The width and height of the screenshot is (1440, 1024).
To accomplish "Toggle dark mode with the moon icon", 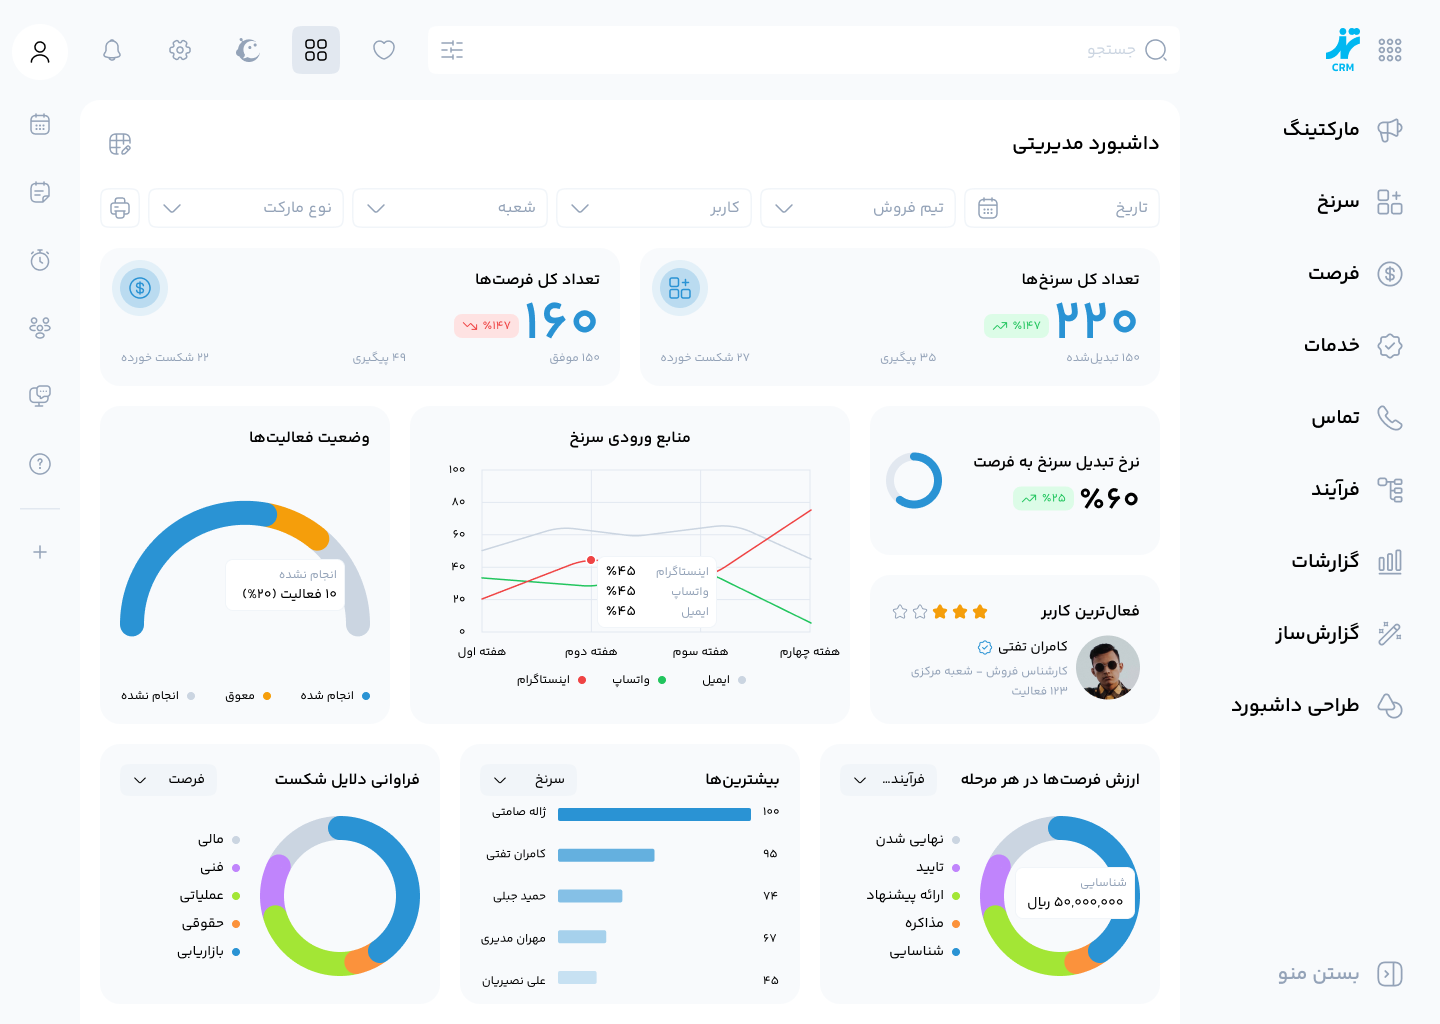I will (x=247, y=50).
